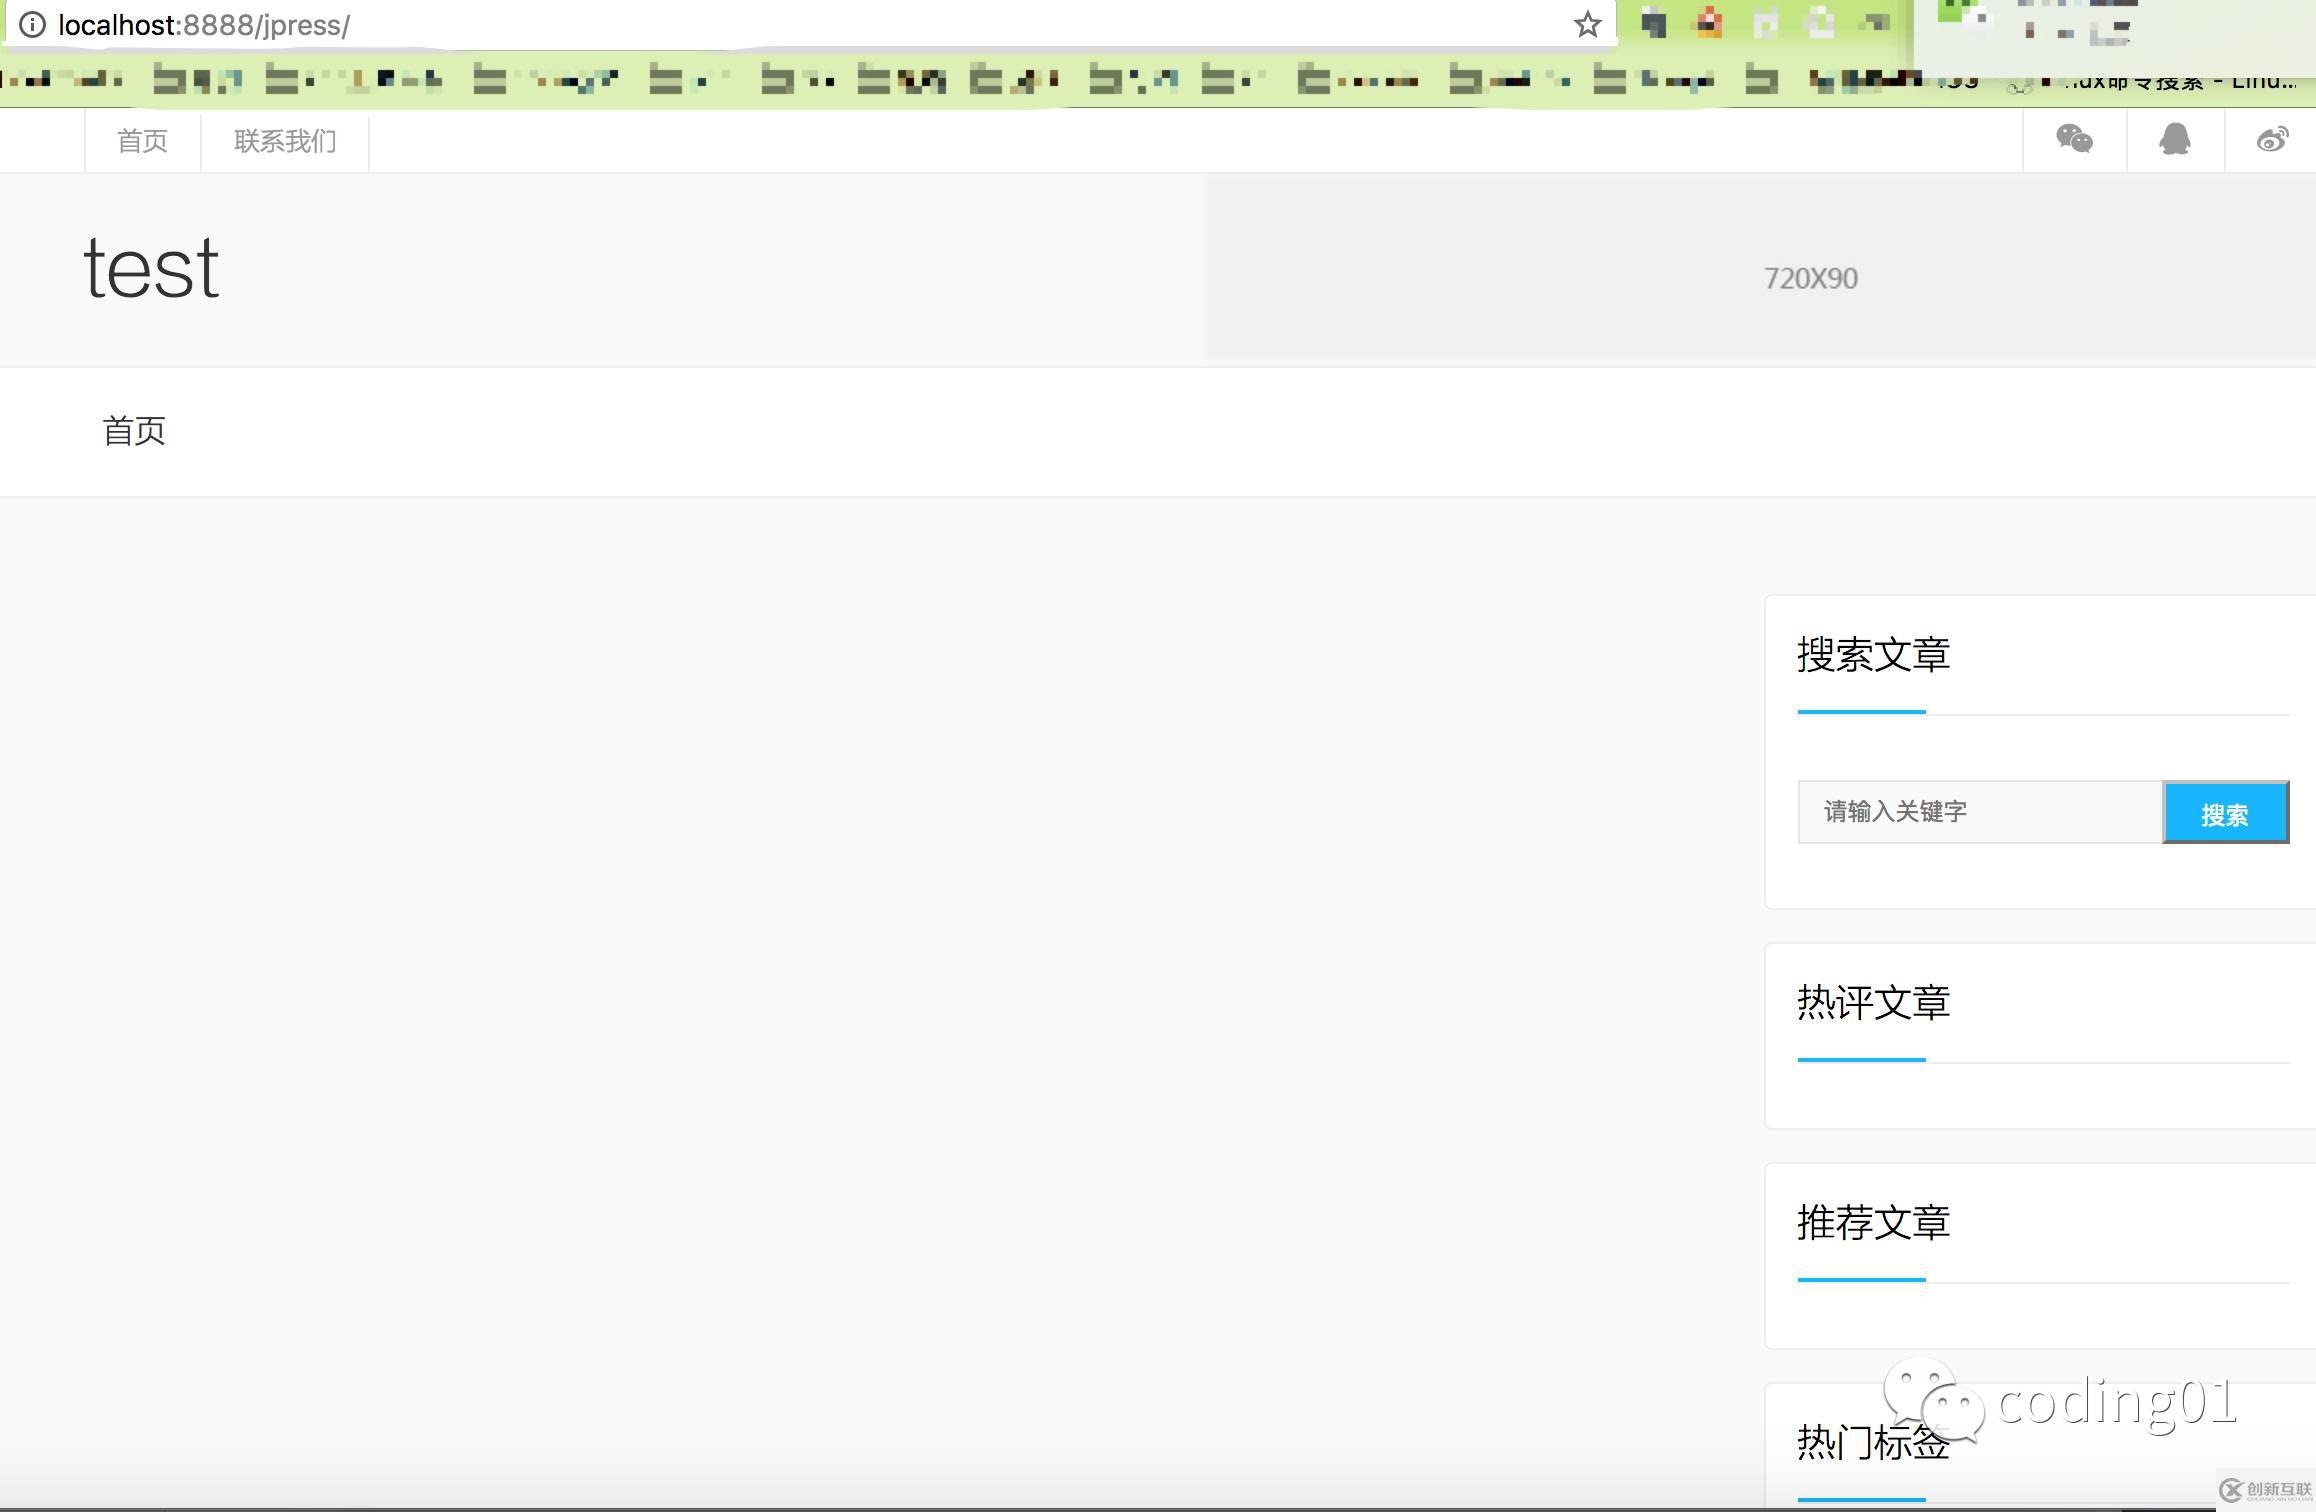This screenshot has height=1512, width=2316.
Task: Click the 720X90 ad banner placeholder
Action: coord(1810,277)
